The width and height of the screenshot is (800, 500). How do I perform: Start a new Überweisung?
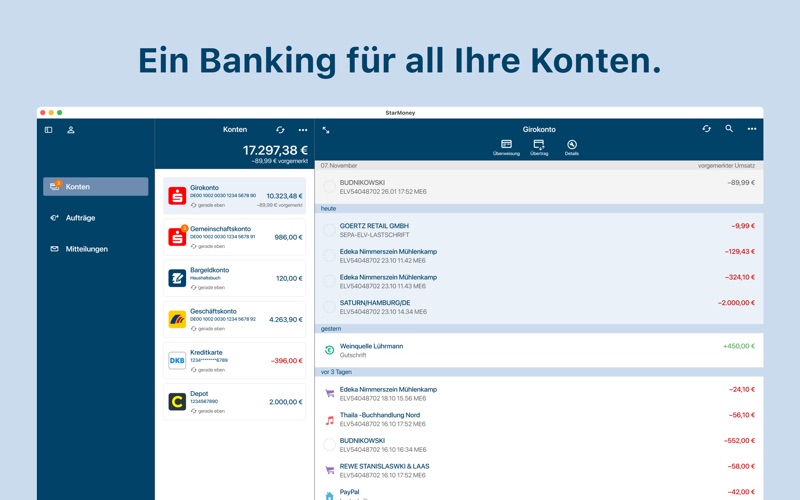coord(506,147)
